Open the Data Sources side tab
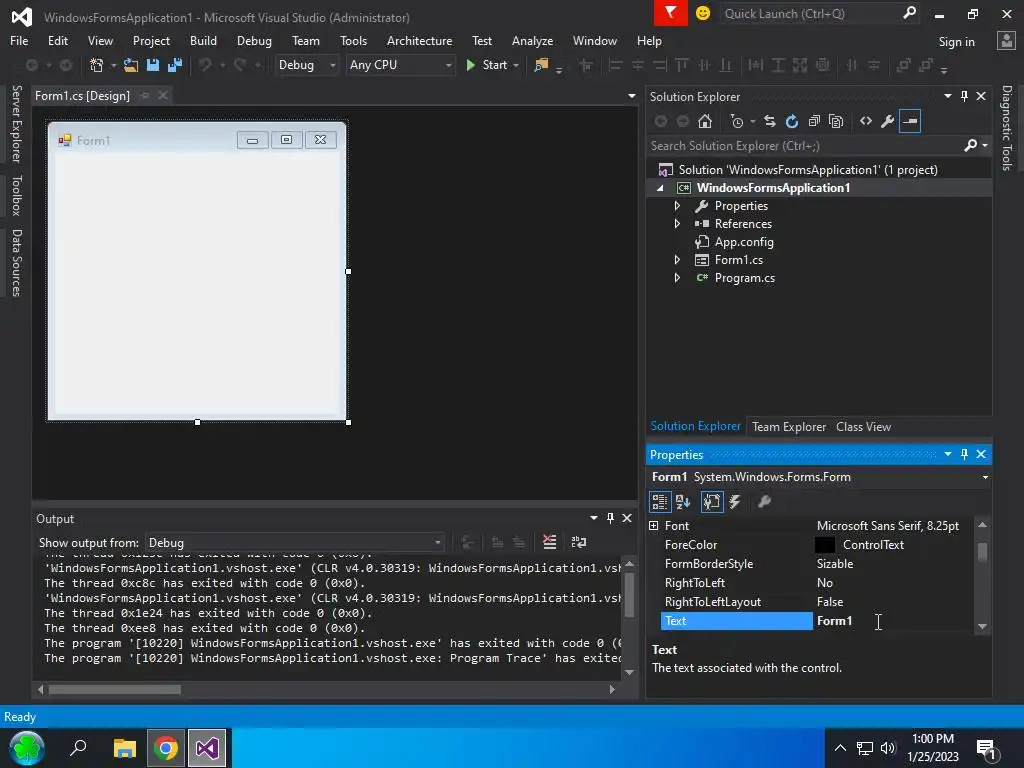 [16, 263]
